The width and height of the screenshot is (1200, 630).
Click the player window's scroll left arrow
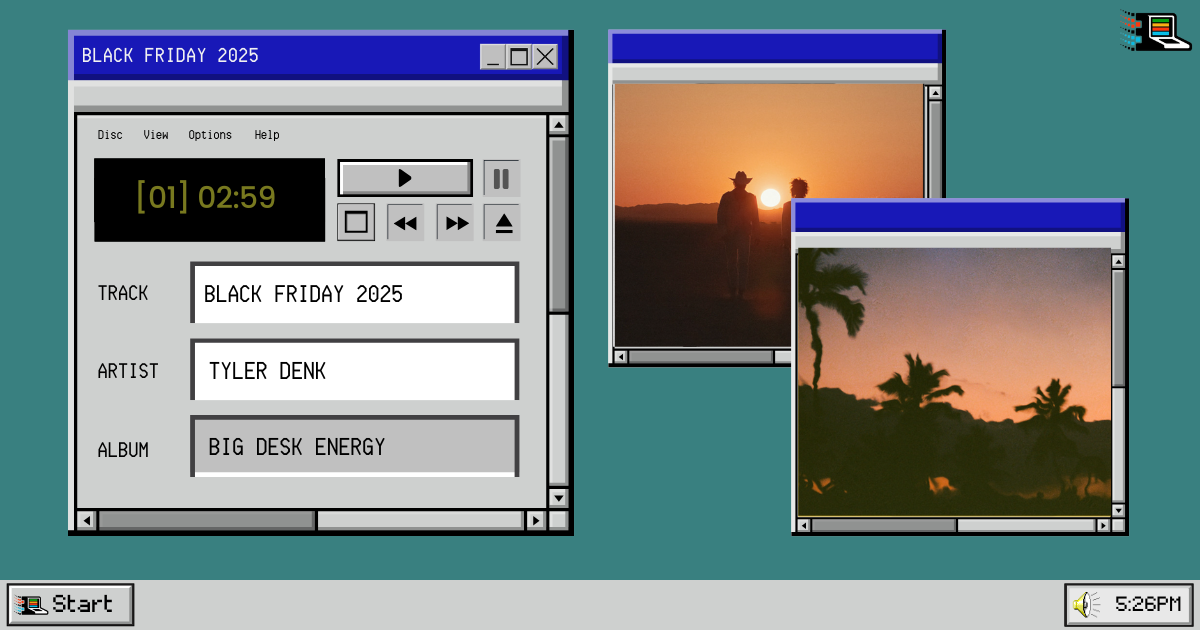pyautogui.click(x=87, y=520)
